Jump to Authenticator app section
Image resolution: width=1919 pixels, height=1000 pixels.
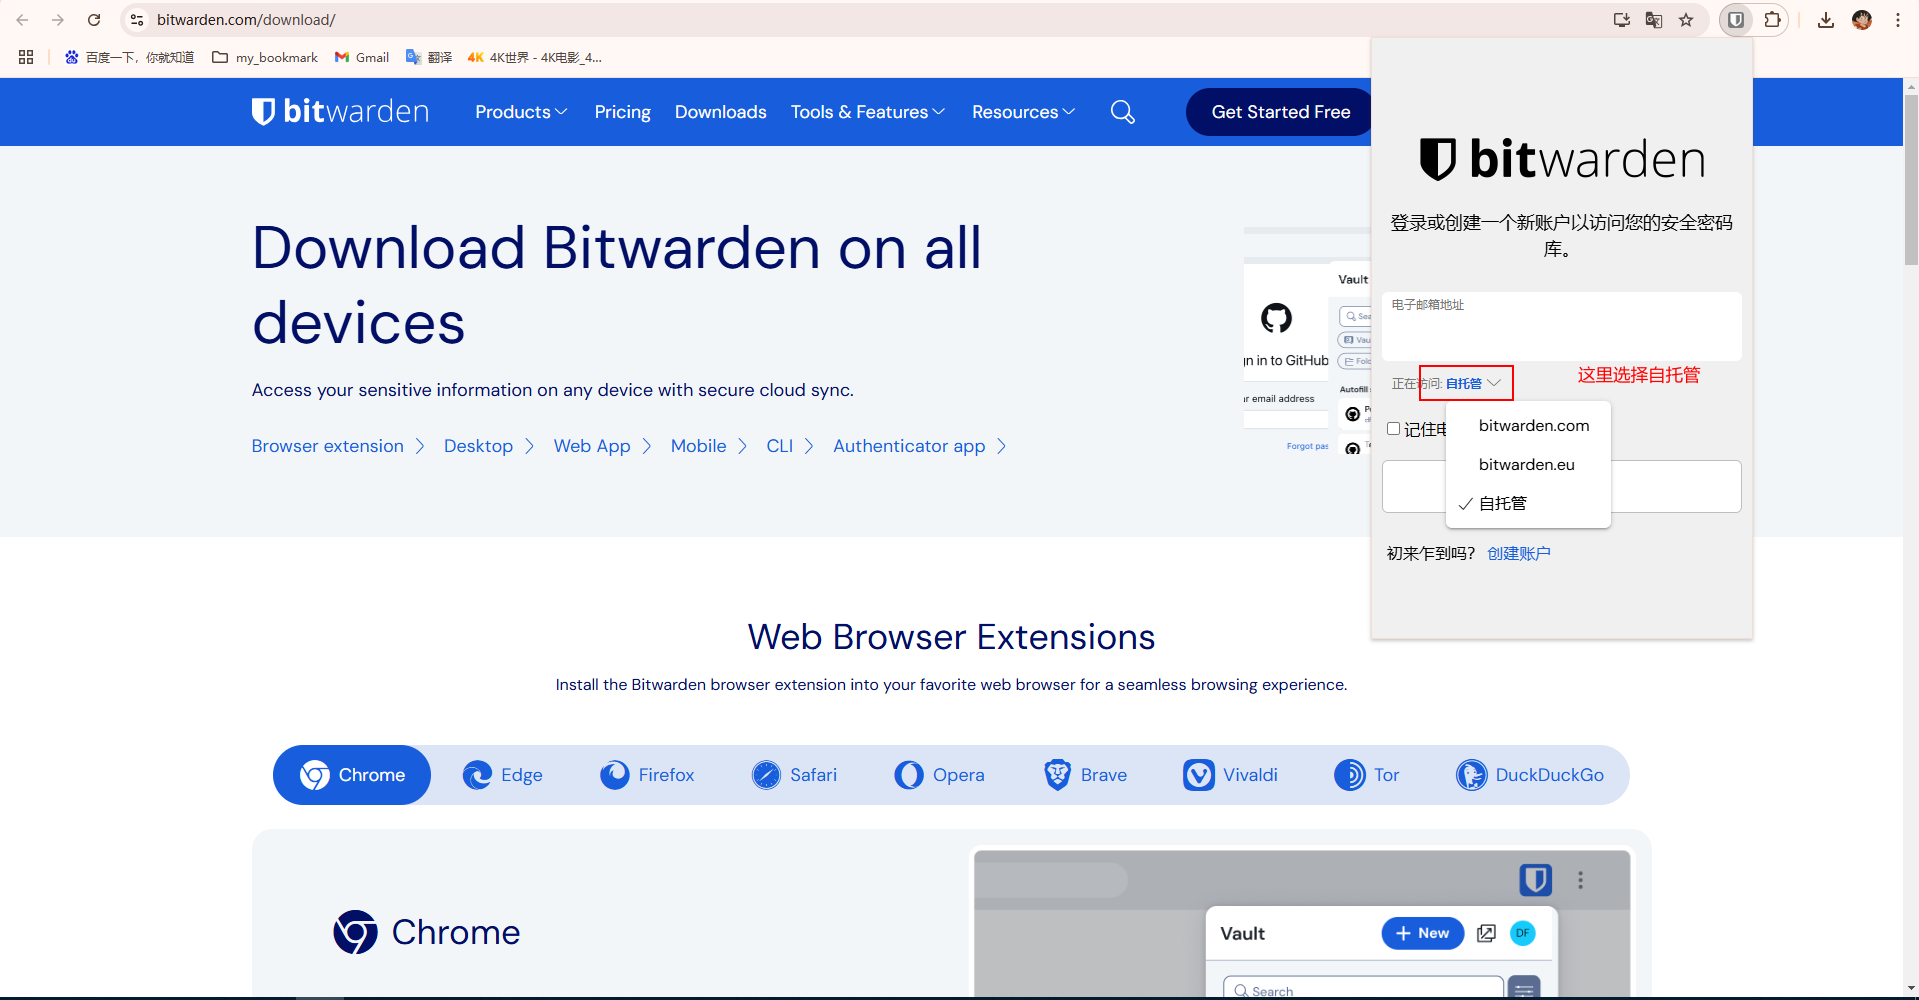(920, 446)
